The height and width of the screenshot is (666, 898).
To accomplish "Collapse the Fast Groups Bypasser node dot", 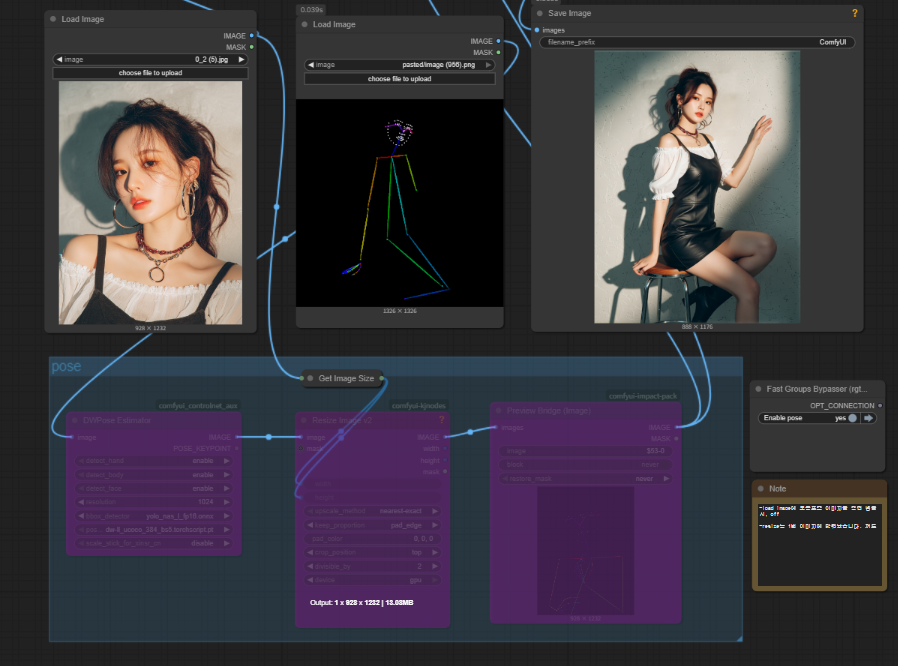I will click(x=758, y=388).
